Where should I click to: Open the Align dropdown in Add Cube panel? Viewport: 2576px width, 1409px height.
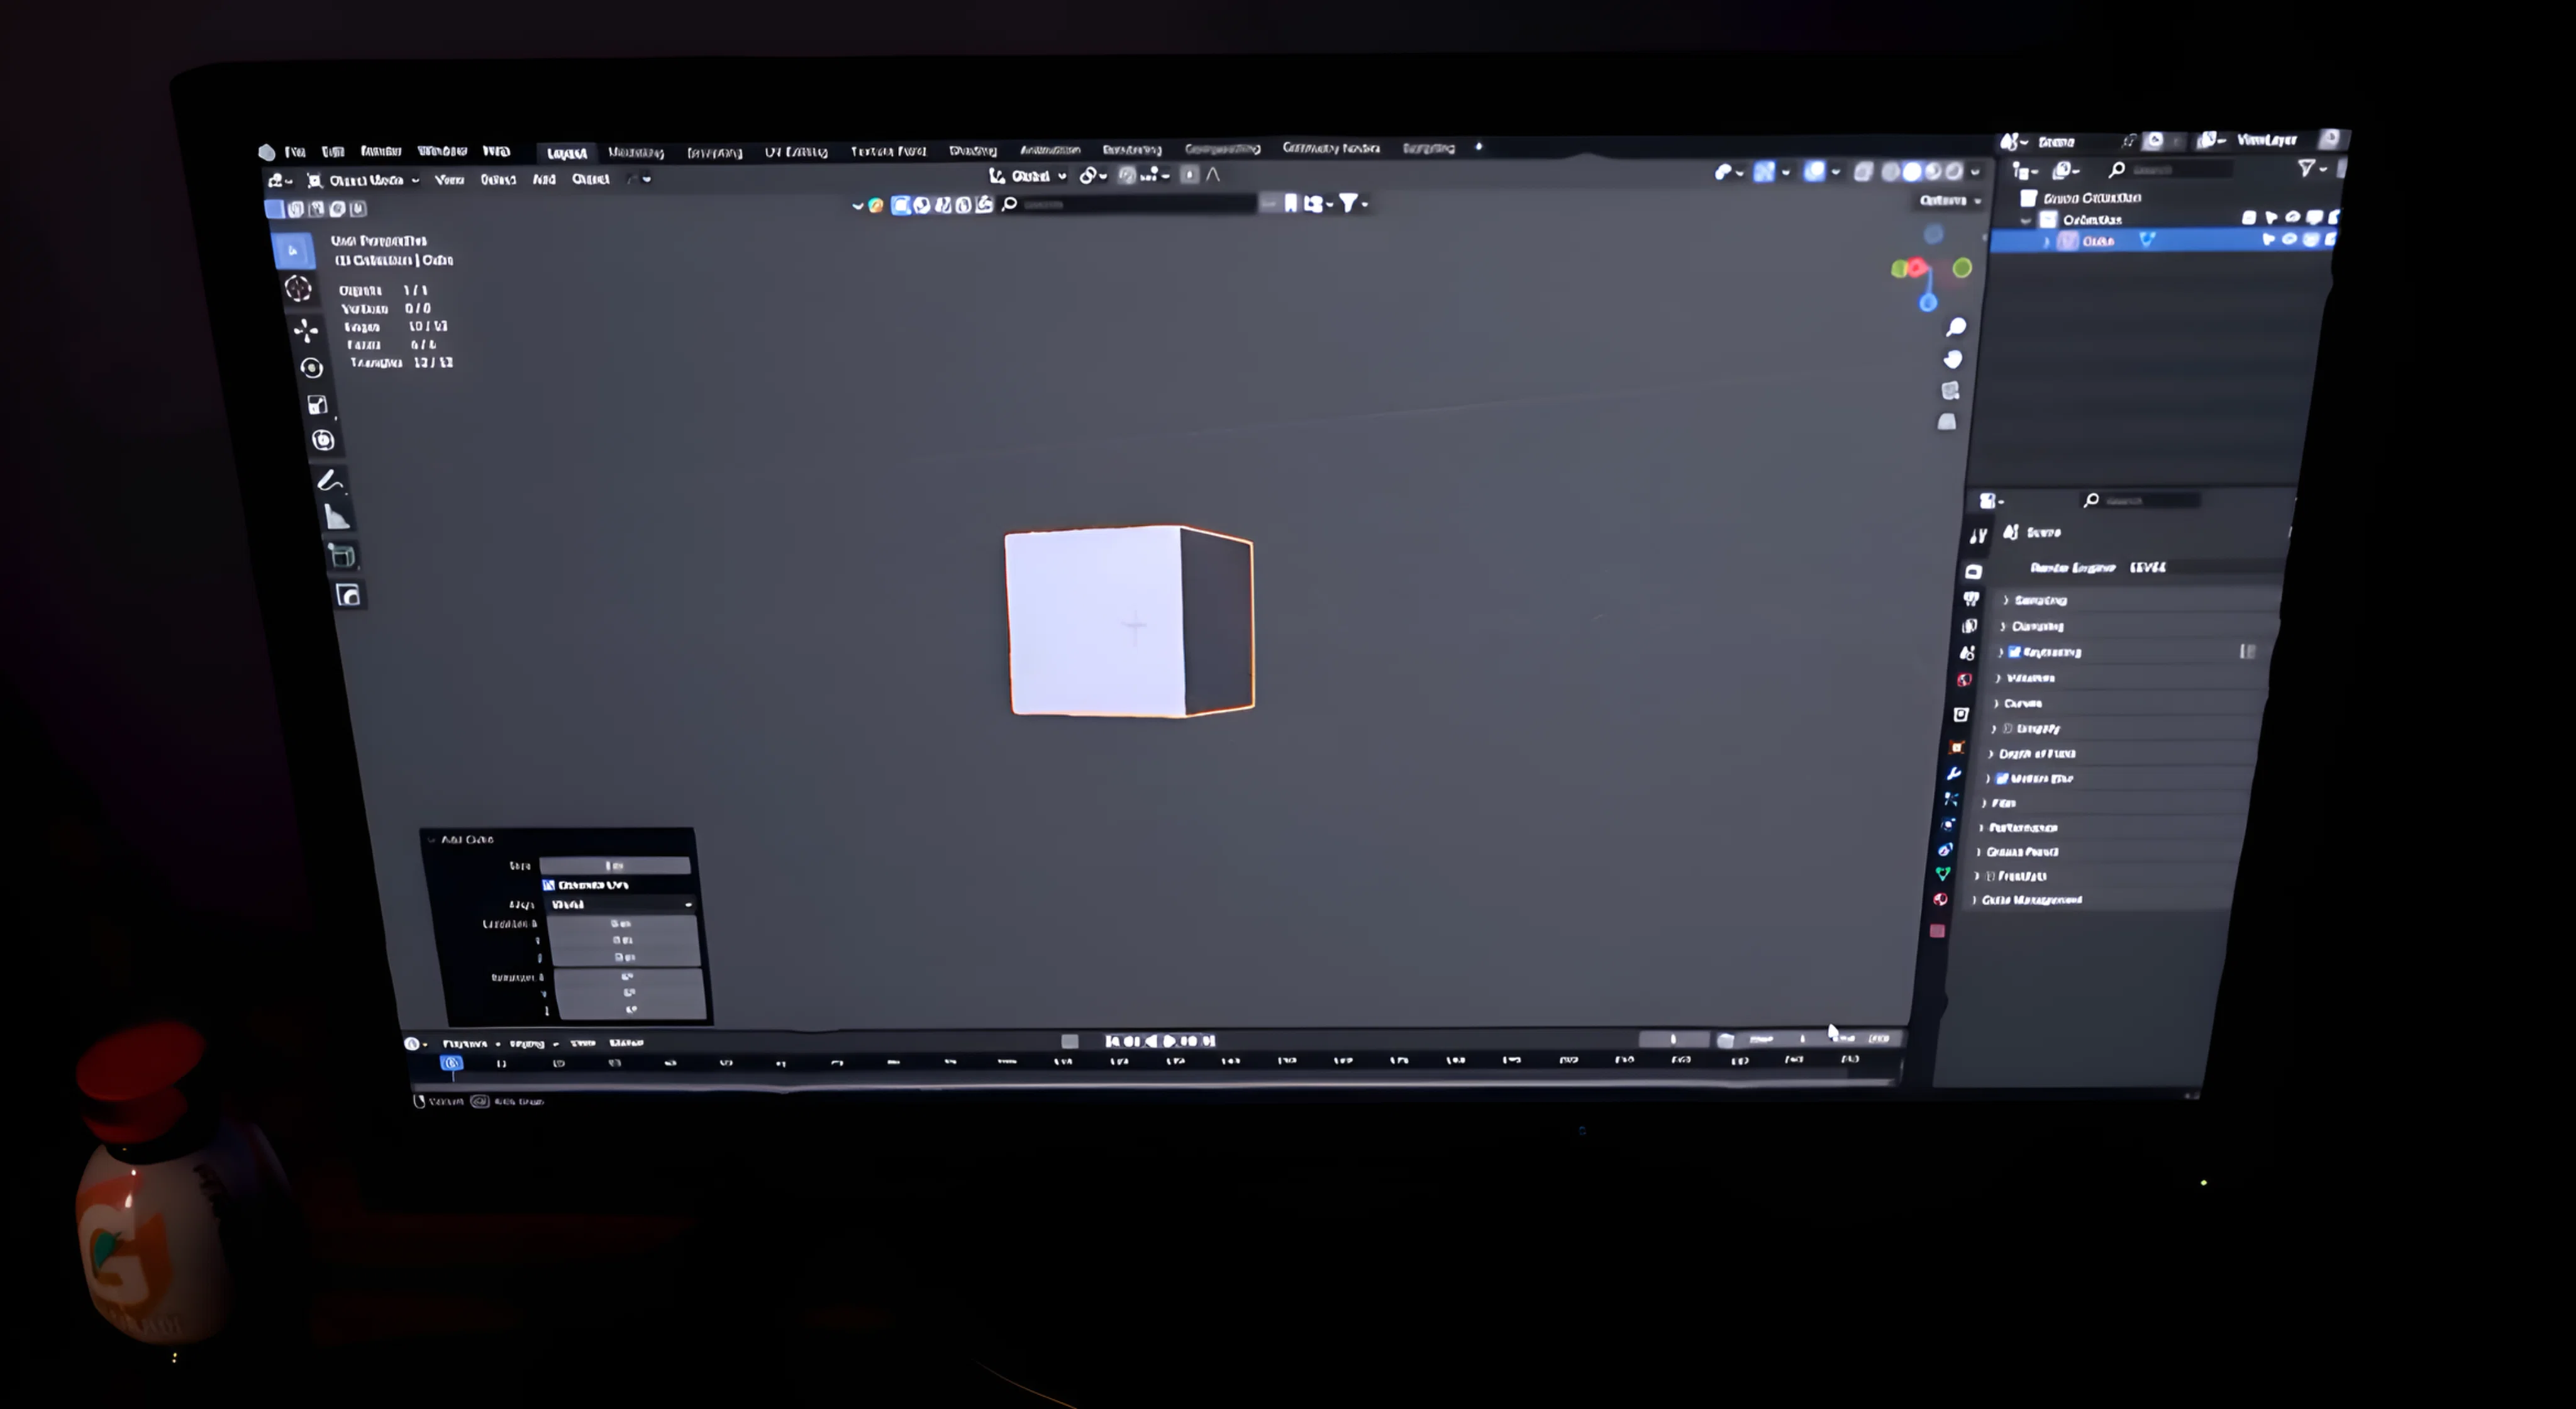(x=620, y=904)
